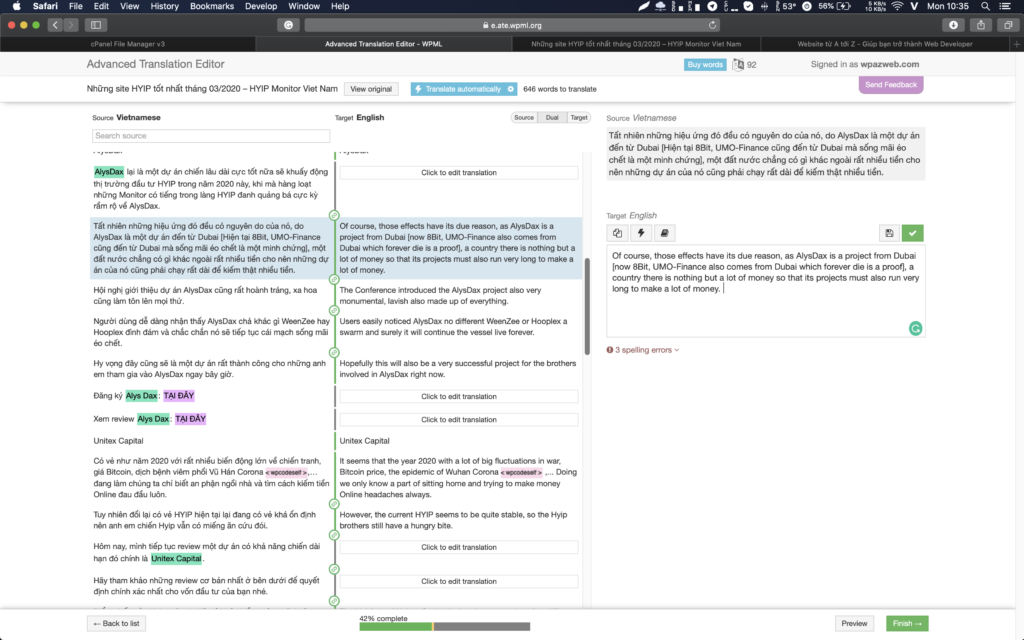Add a new Safari tab with plus
This screenshot has width=1024, height=640.
click(x=1017, y=44)
